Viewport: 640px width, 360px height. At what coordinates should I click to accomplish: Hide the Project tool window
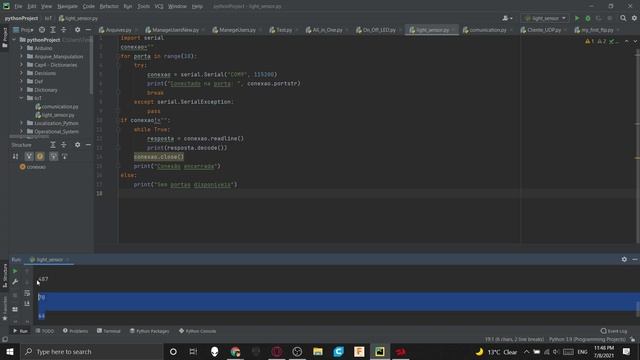tap(88, 30)
